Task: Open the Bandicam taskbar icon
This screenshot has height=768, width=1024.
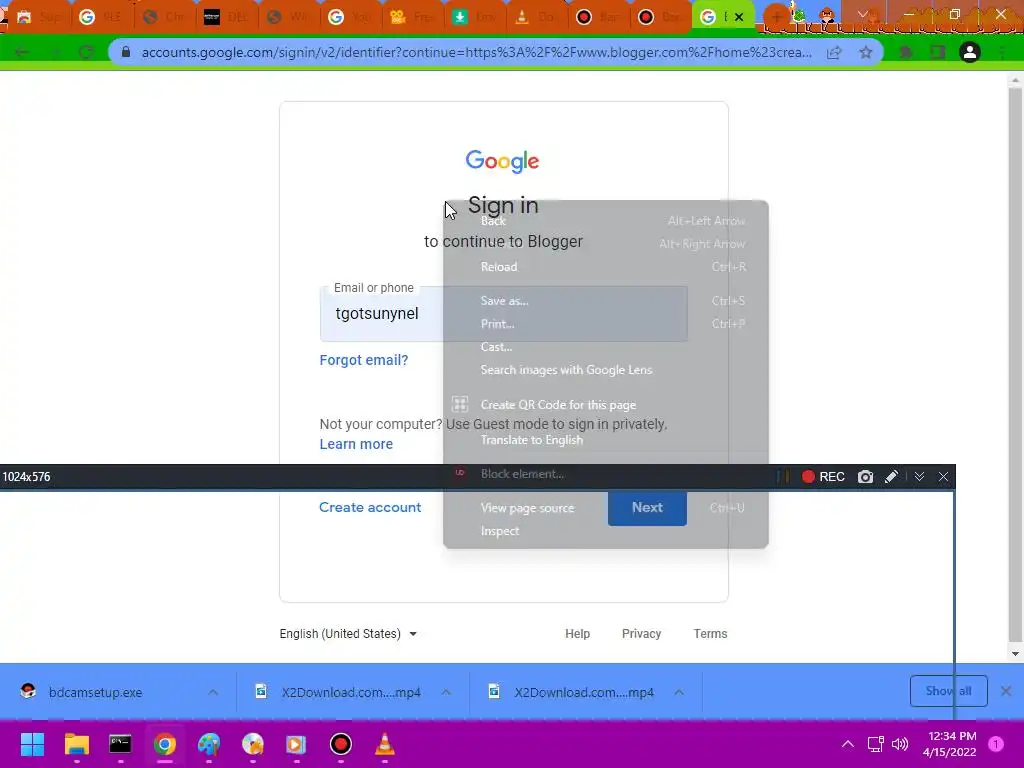Action: pyautogui.click(x=340, y=744)
